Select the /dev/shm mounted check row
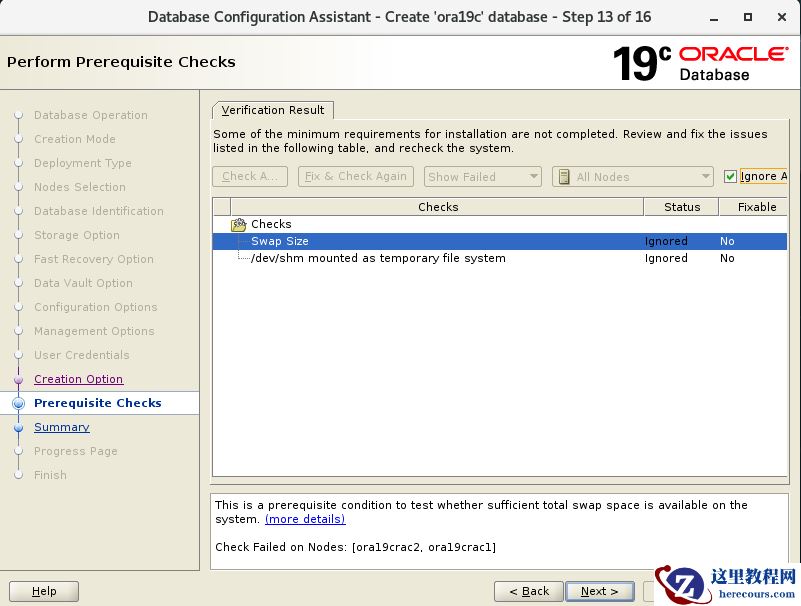Image resolution: width=801 pixels, height=606 pixels. click(x=378, y=258)
